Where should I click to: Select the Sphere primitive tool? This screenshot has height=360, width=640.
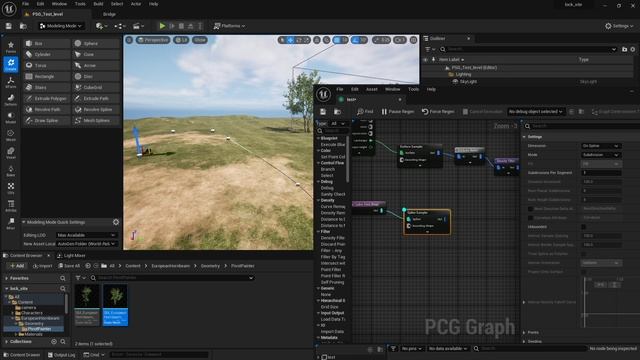coord(96,43)
